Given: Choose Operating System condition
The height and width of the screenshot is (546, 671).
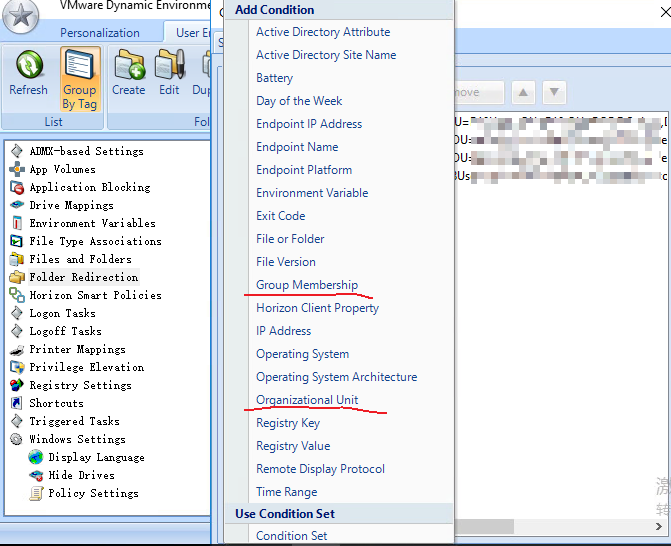Looking at the screenshot, I should (x=303, y=354).
